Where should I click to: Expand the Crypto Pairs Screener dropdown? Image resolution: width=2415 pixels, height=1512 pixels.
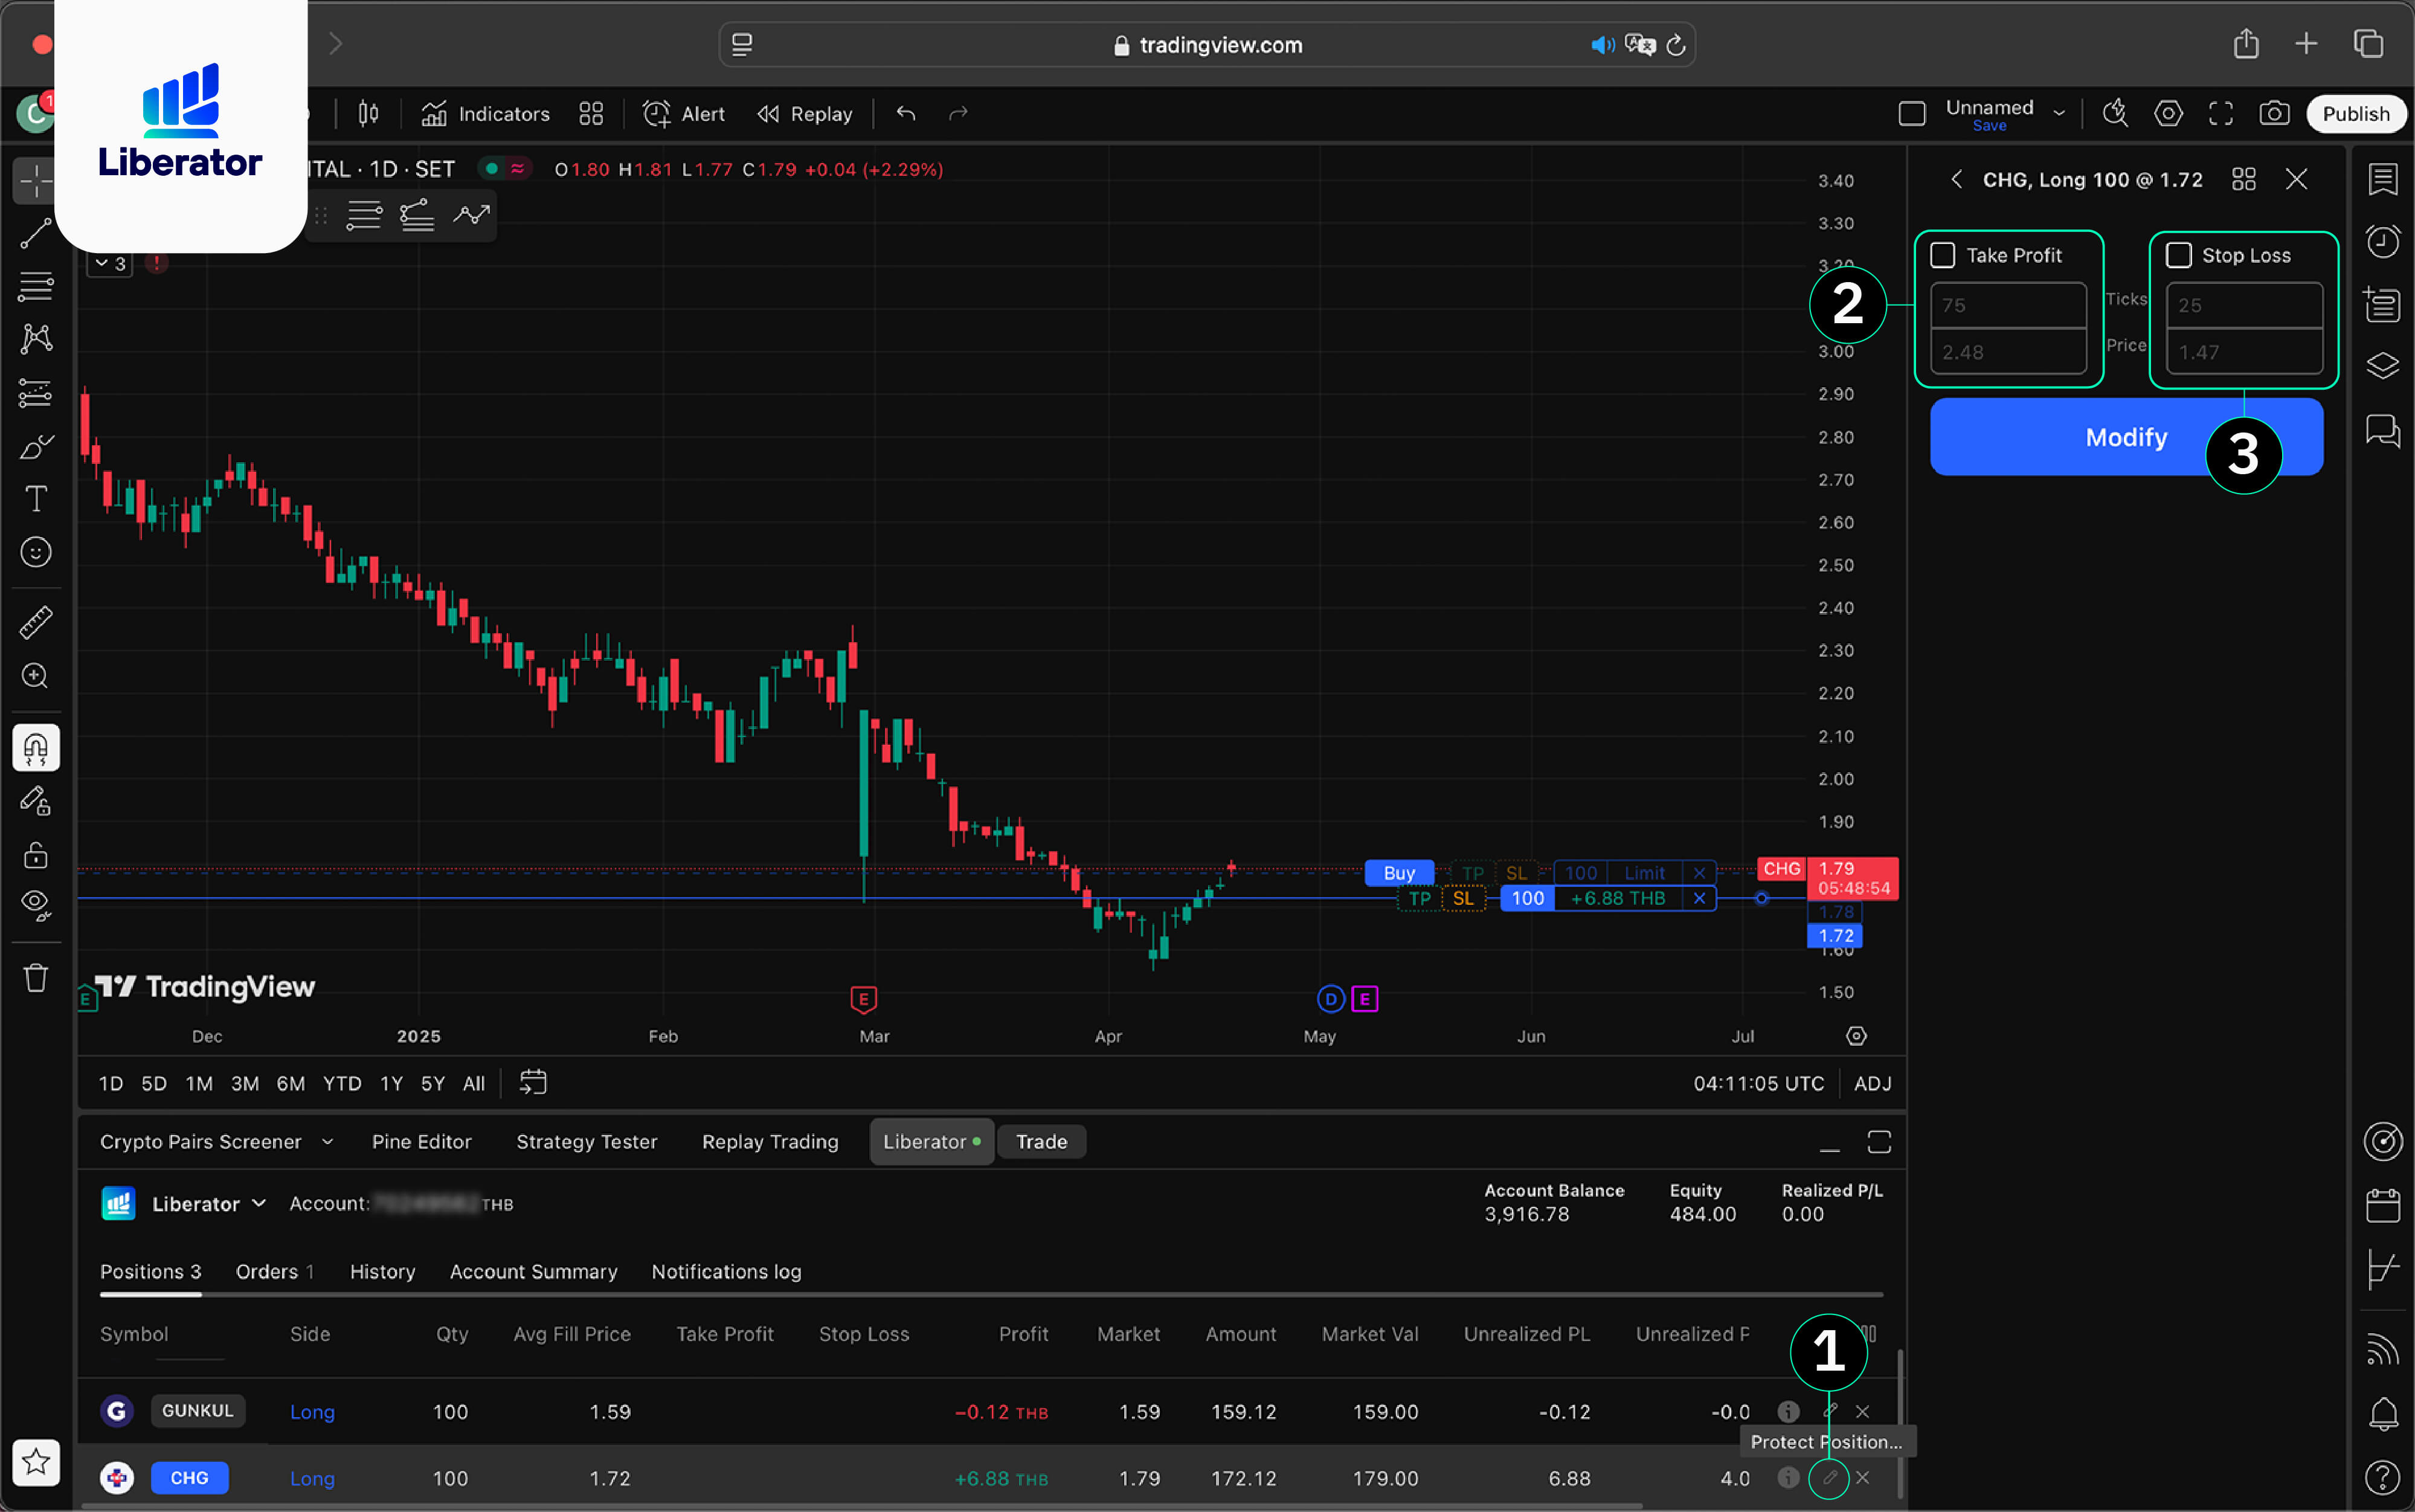327,1142
